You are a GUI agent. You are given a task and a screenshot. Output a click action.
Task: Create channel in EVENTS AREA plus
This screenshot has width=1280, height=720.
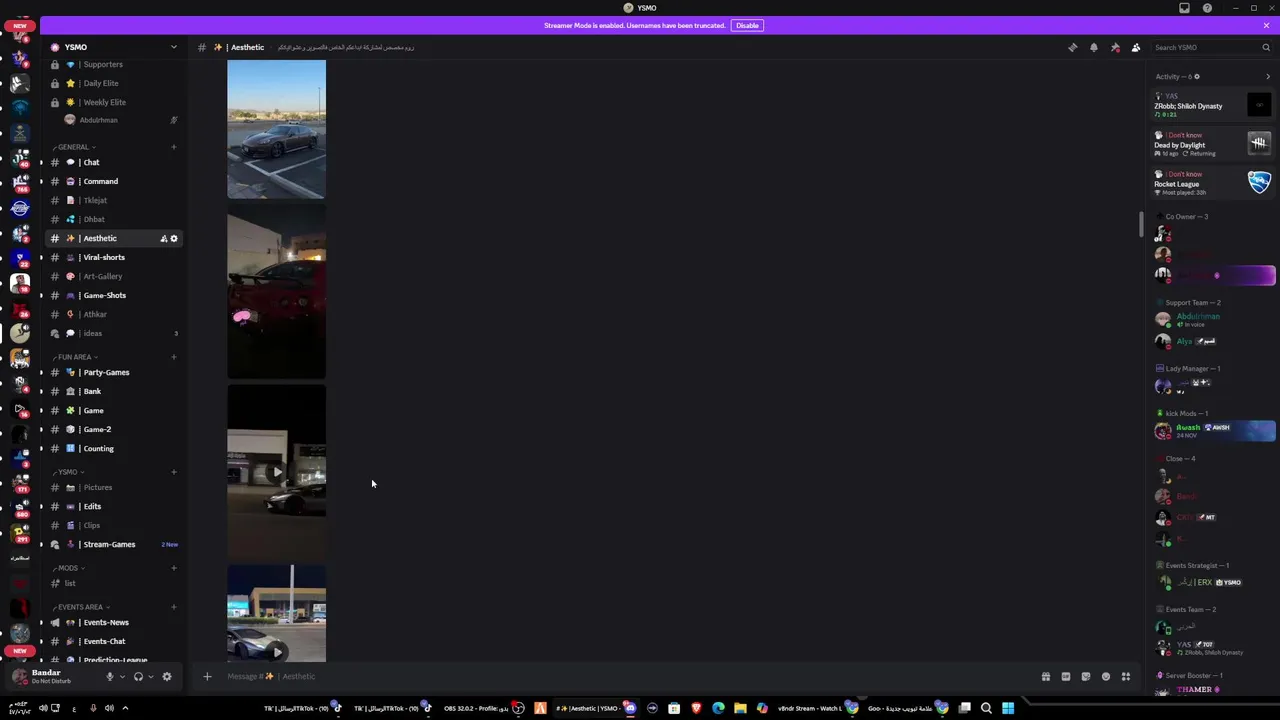pyautogui.click(x=174, y=607)
